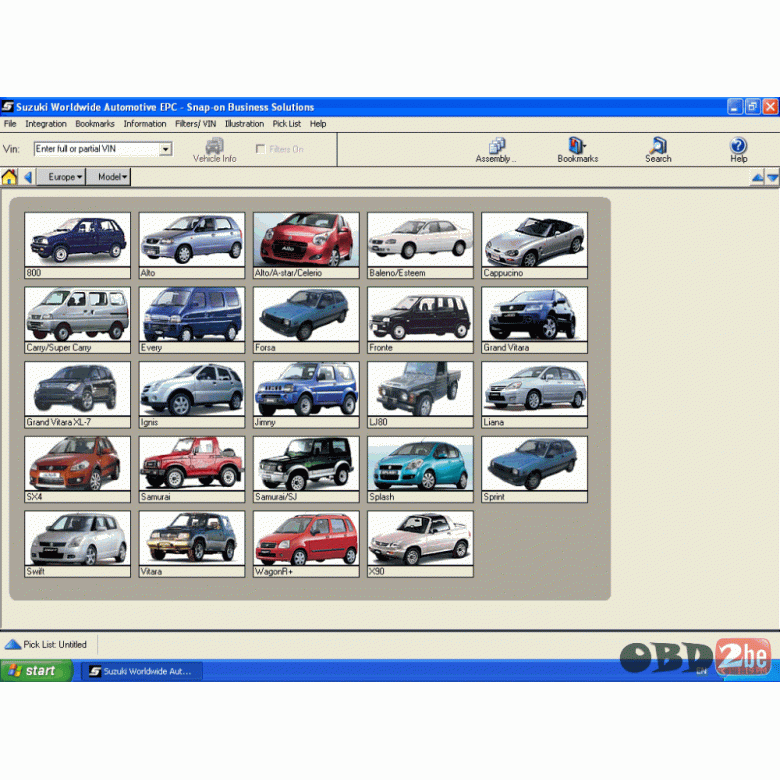Image resolution: width=780 pixels, height=780 pixels.
Task: Select the Every van thumbnail
Action: pyautogui.click(x=192, y=320)
